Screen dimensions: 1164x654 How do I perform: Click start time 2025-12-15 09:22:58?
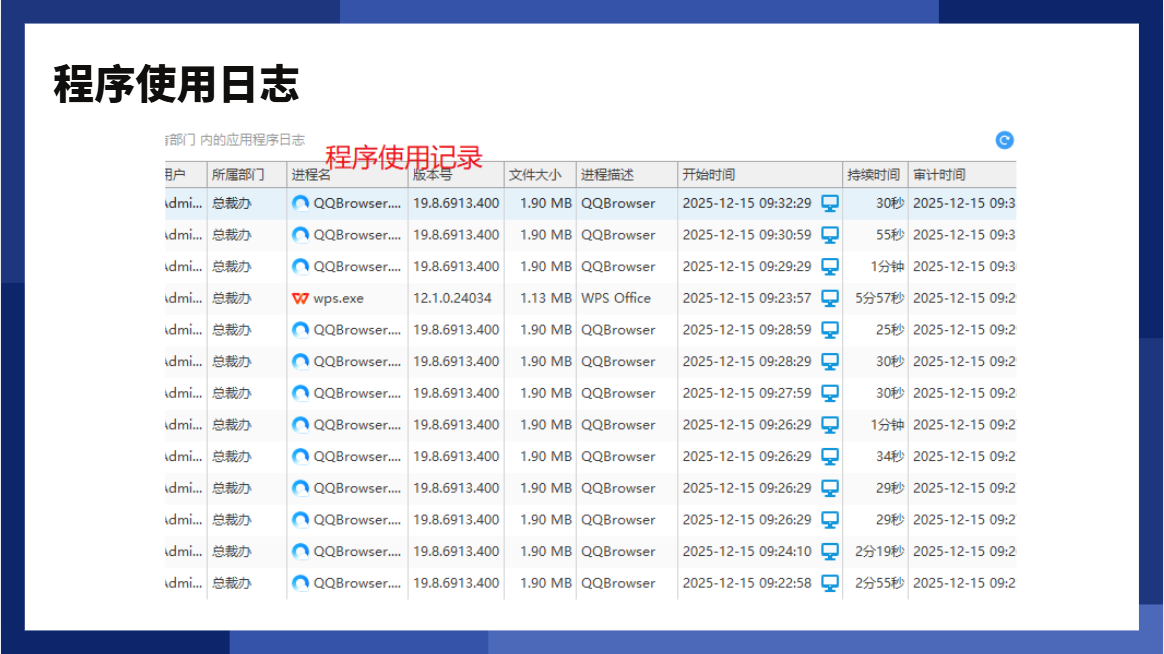pyautogui.click(x=747, y=583)
